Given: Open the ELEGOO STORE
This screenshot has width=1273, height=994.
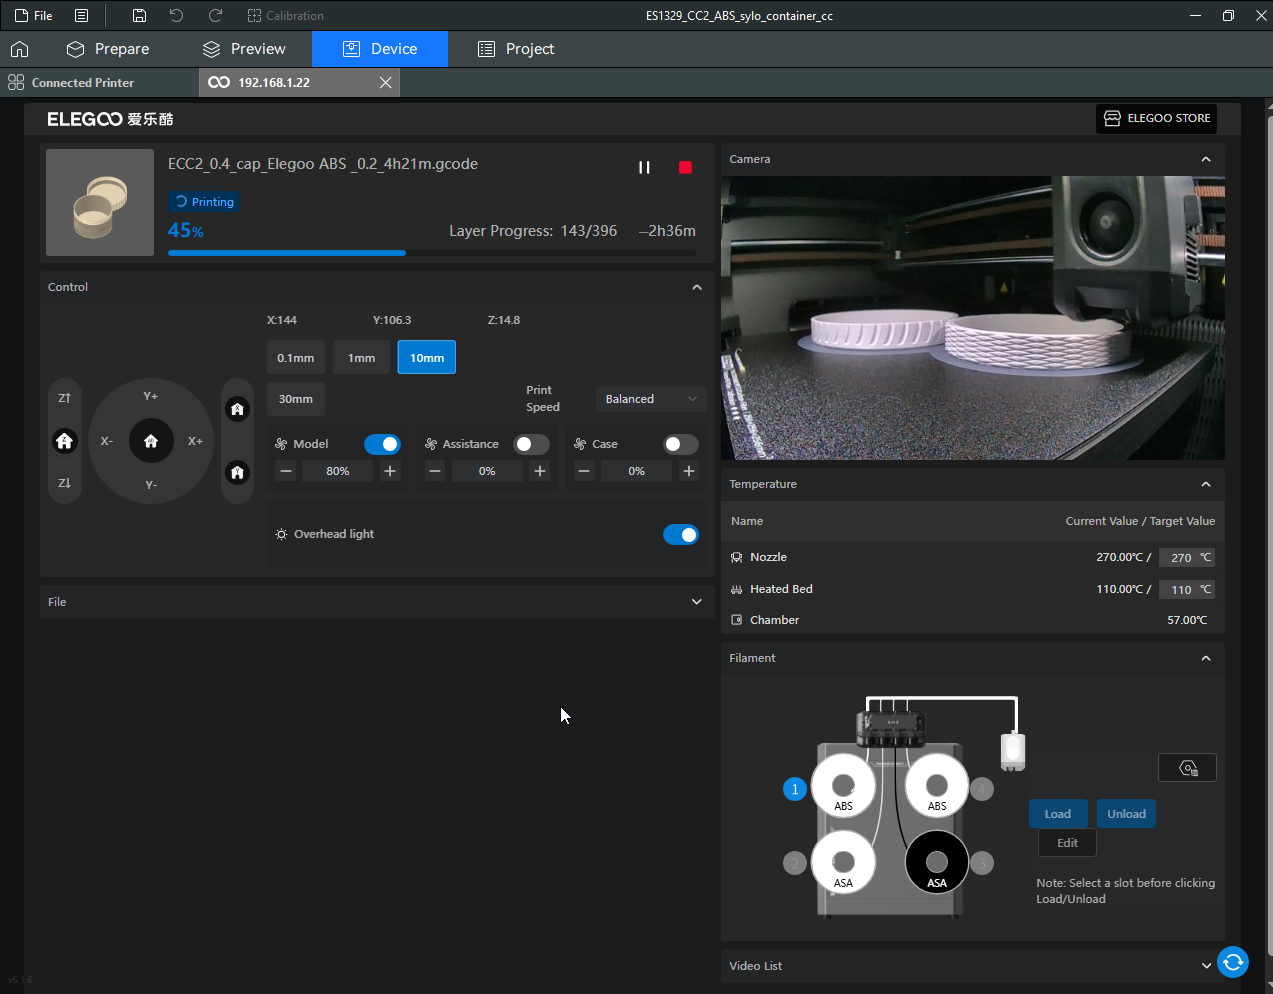Looking at the screenshot, I should [x=1156, y=118].
